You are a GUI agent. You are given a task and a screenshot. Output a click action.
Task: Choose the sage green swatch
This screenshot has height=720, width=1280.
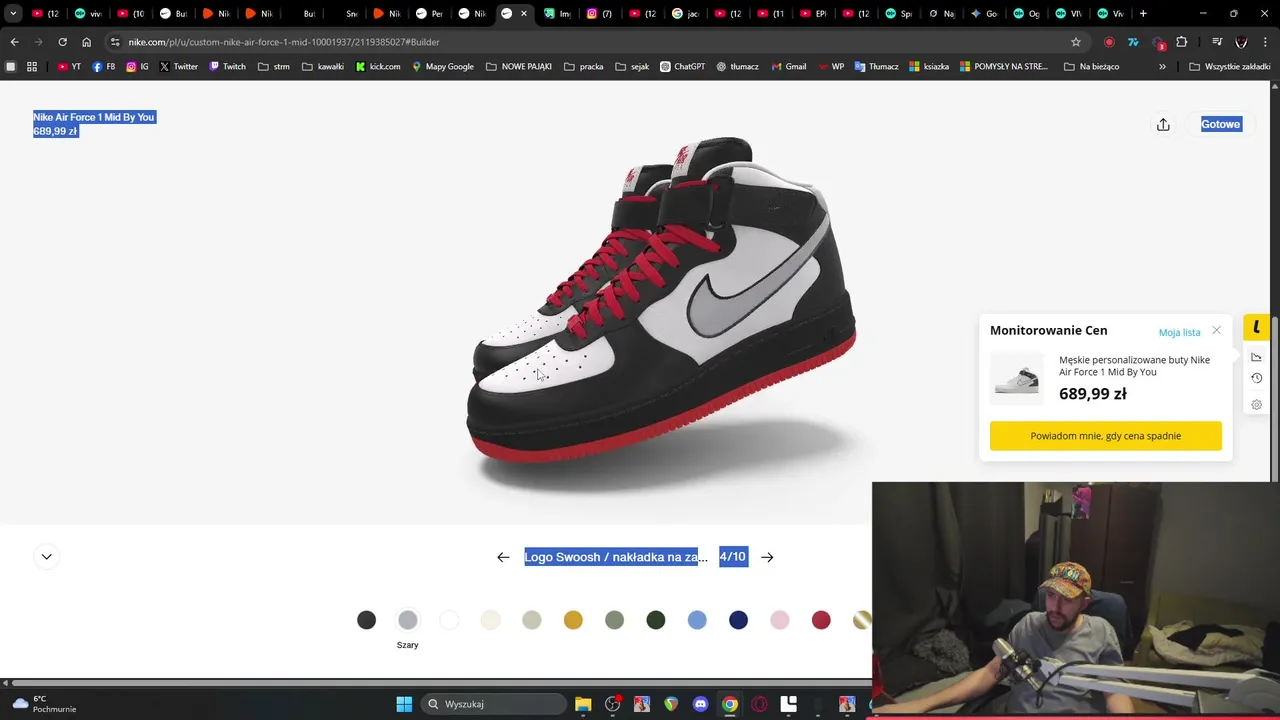[614, 620]
